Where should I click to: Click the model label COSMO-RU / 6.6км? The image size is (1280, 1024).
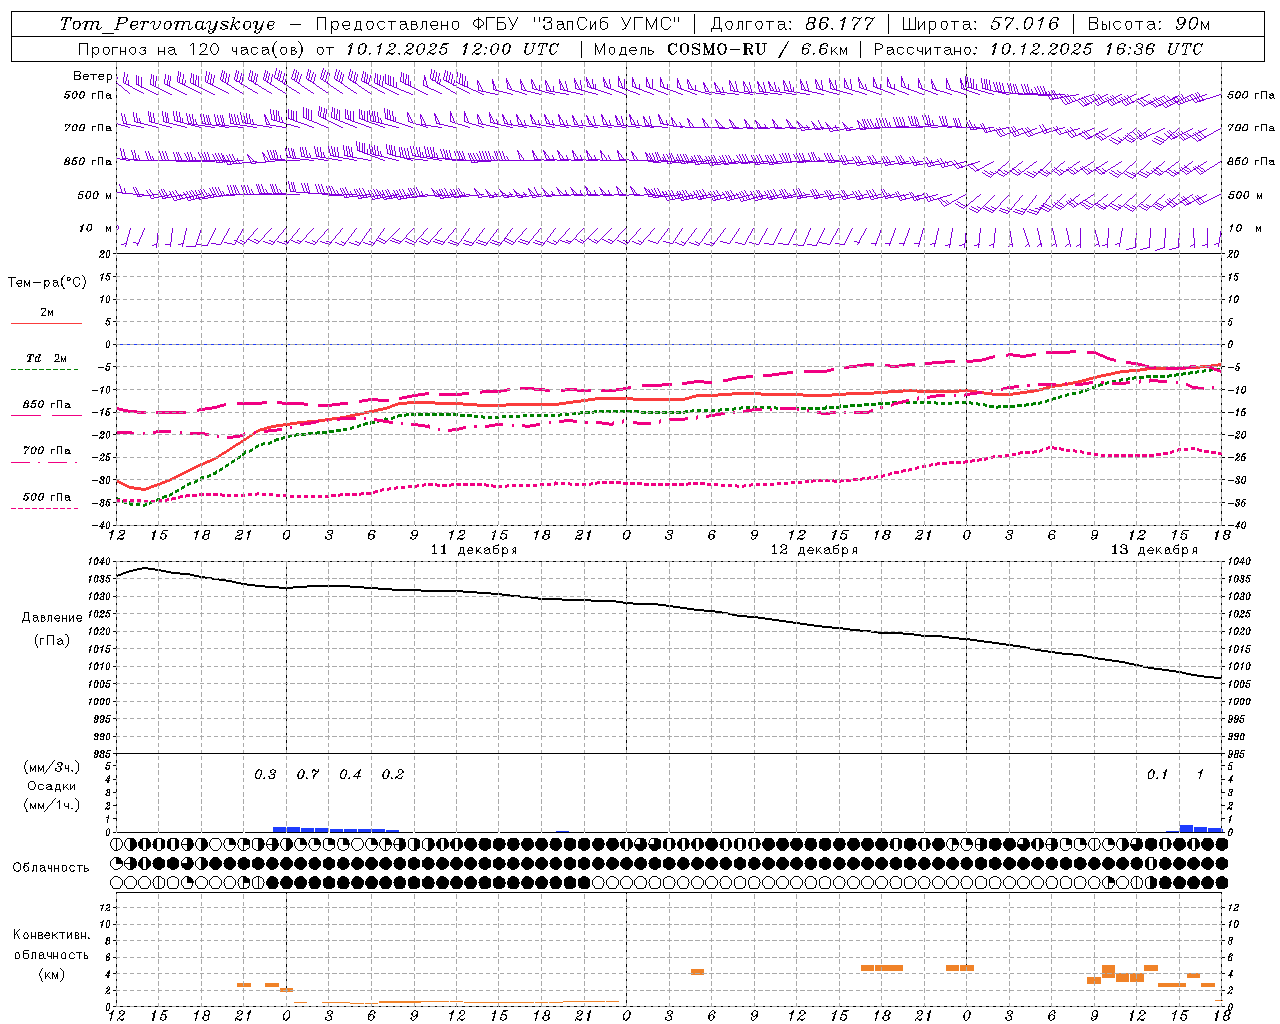coord(758,49)
